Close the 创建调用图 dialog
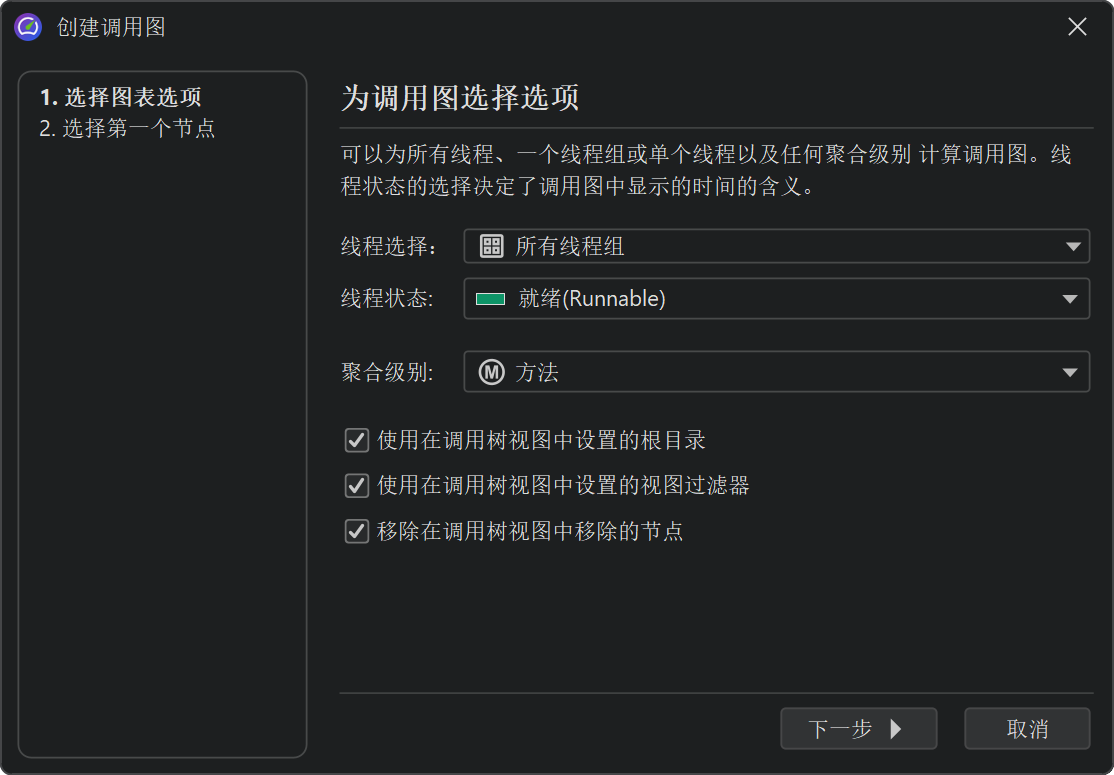The height and width of the screenshot is (775, 1114). pyautogui.click(x=1077, y=27)
